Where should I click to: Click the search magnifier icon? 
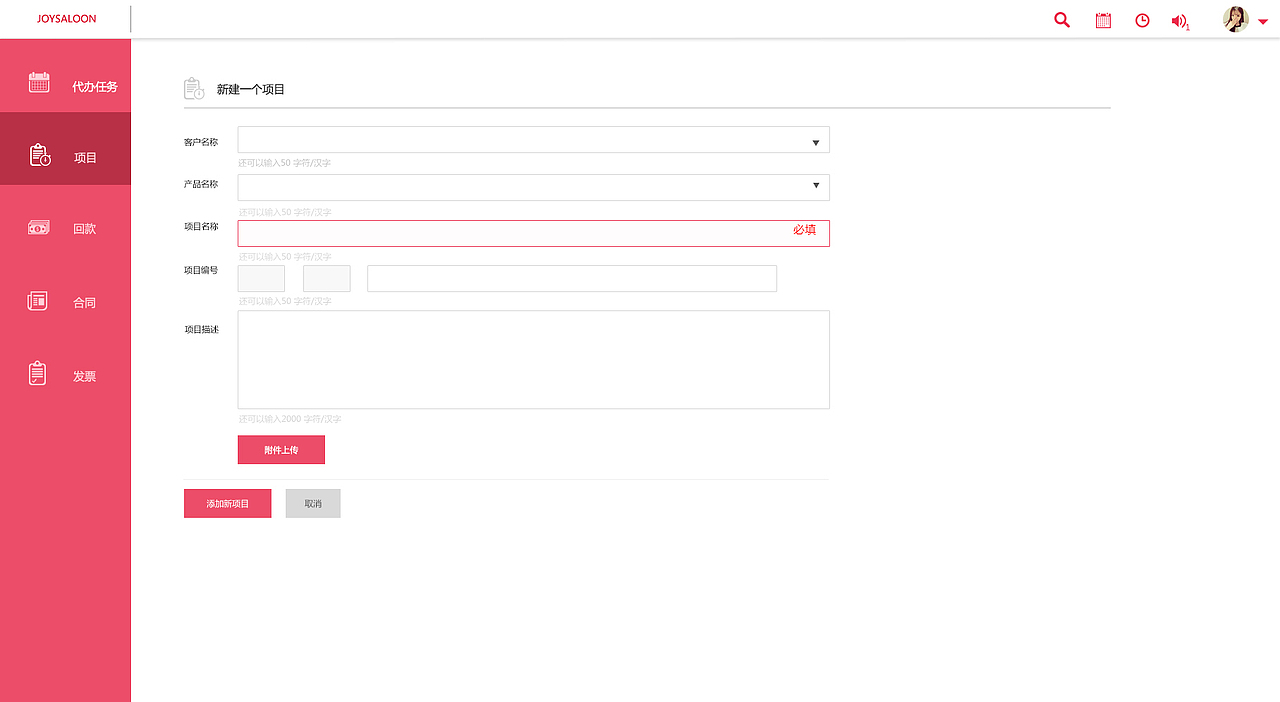pos(1062,20)
